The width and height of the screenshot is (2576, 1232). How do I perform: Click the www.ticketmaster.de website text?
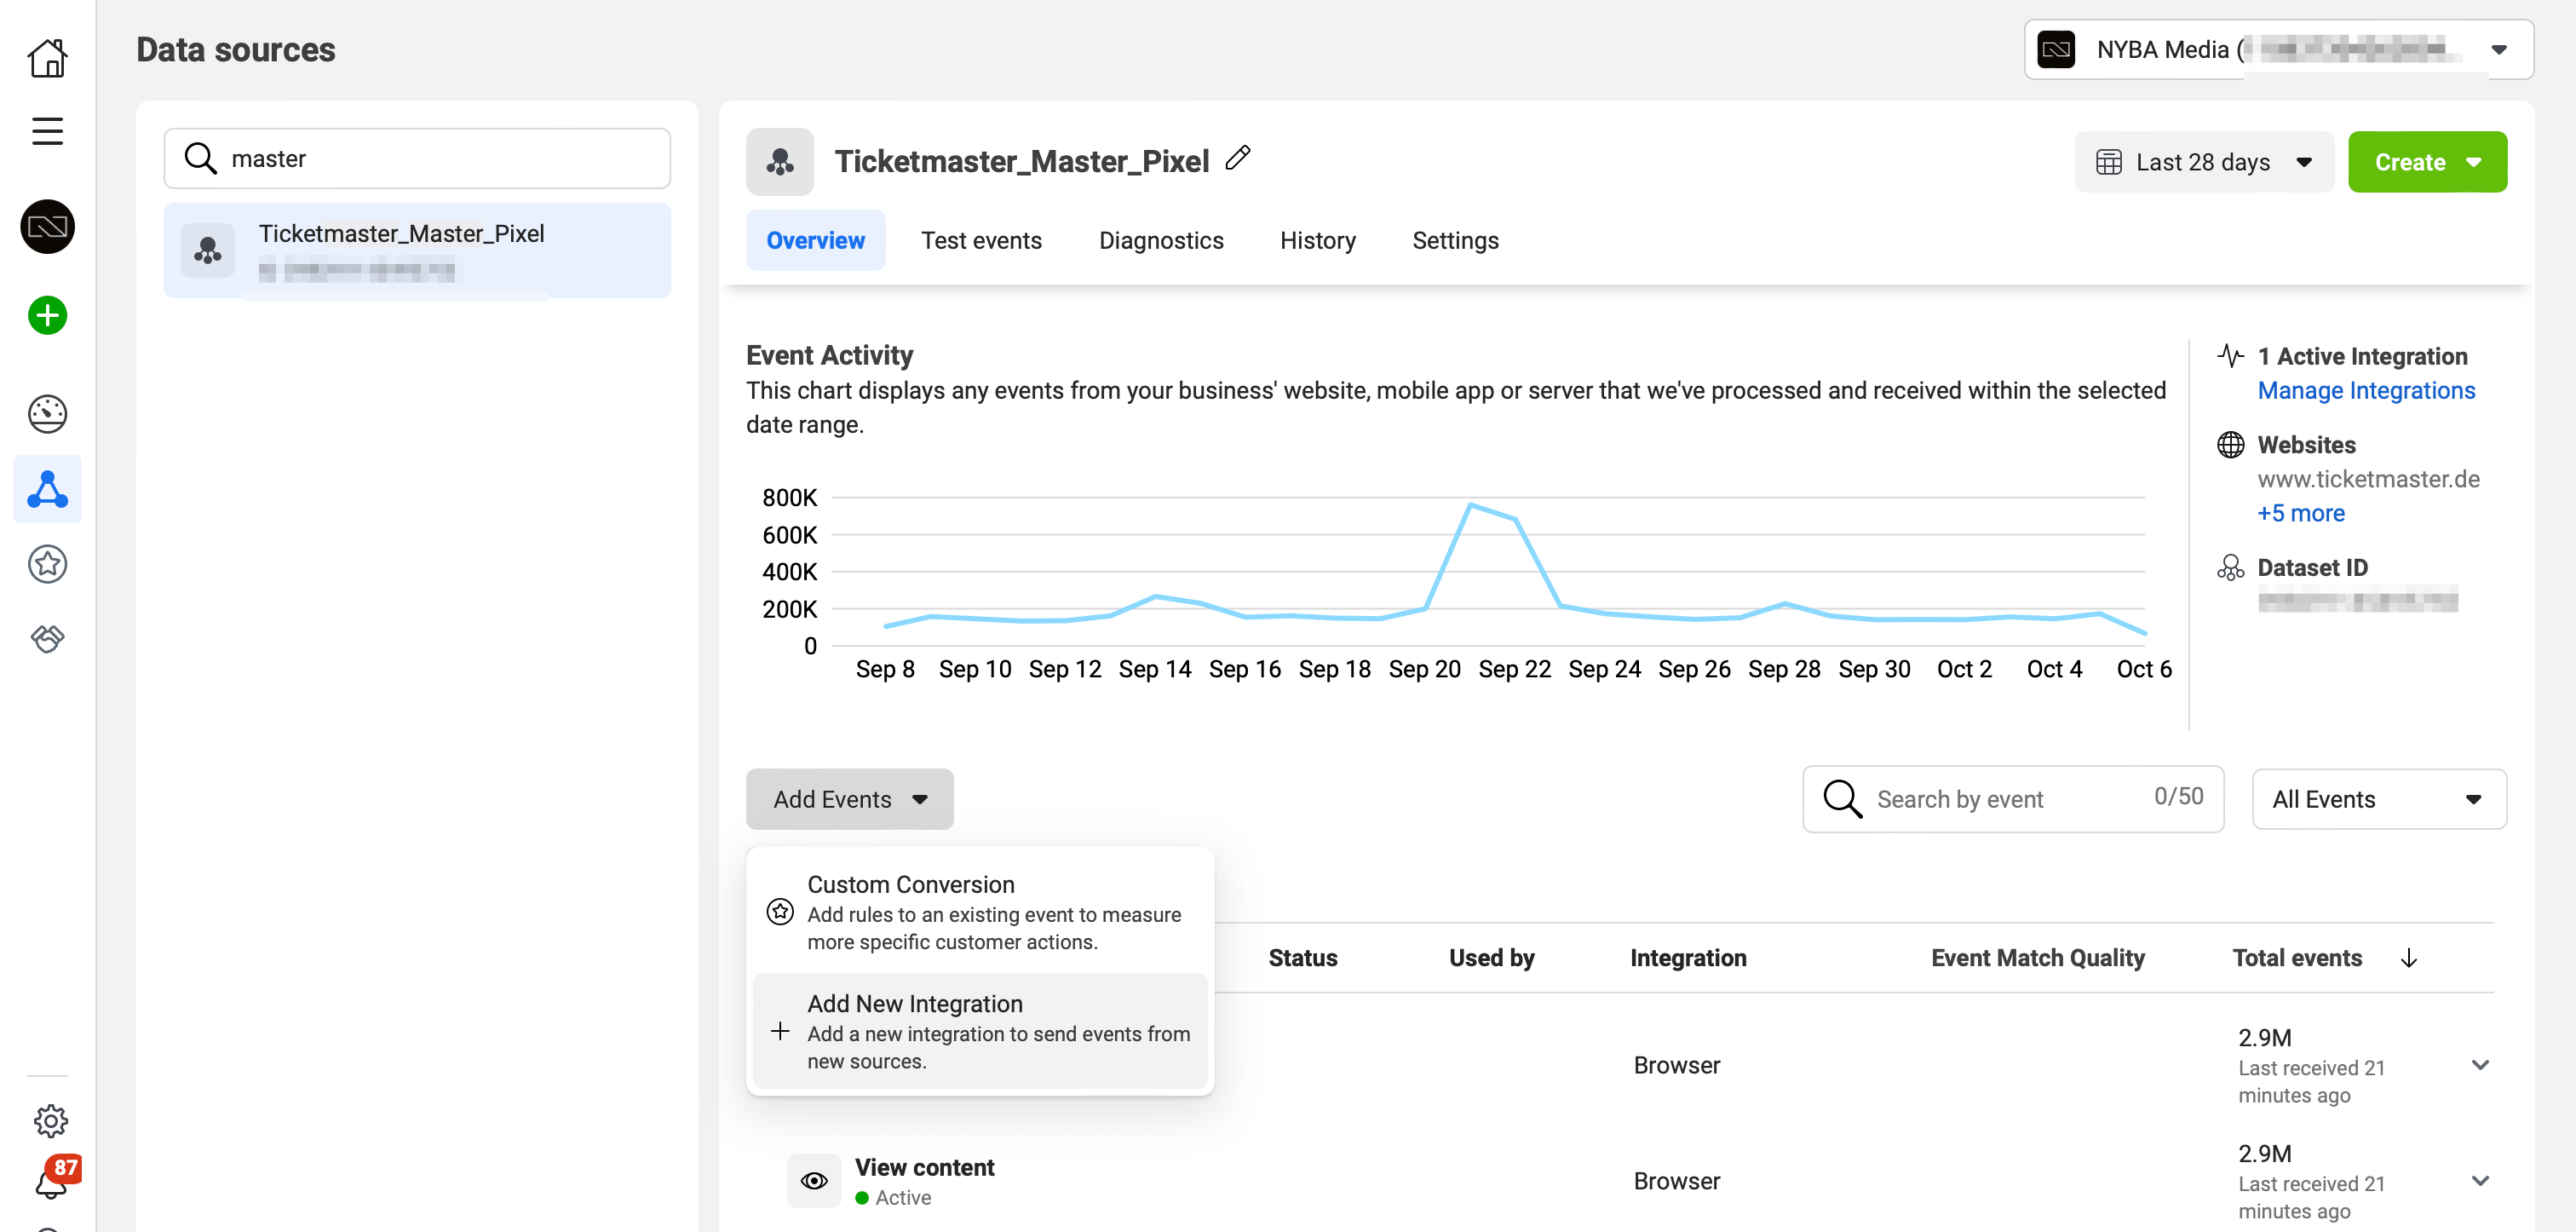[x=2368, y=479]
